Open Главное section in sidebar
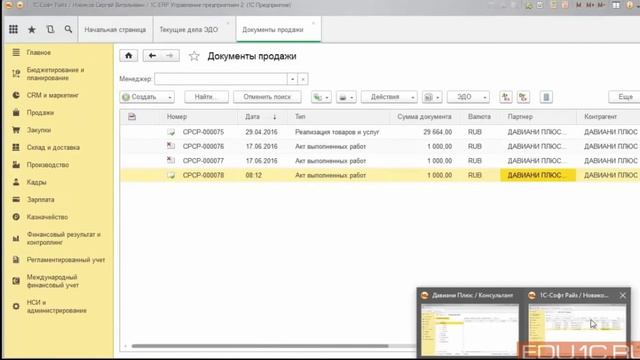The image size is (640, 360). (39, 52)
